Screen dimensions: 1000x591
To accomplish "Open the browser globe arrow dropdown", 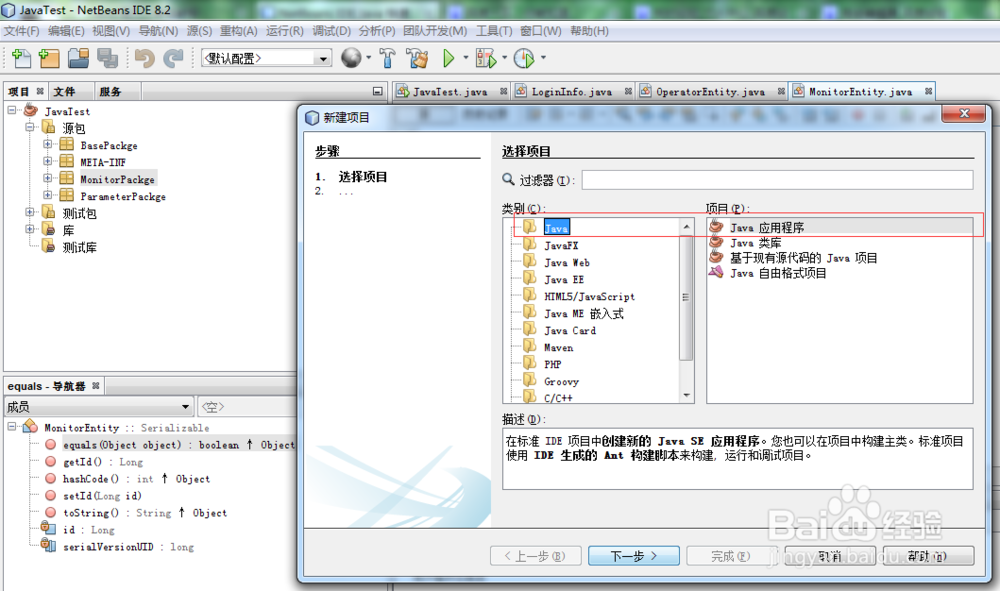I will (369, 57).
